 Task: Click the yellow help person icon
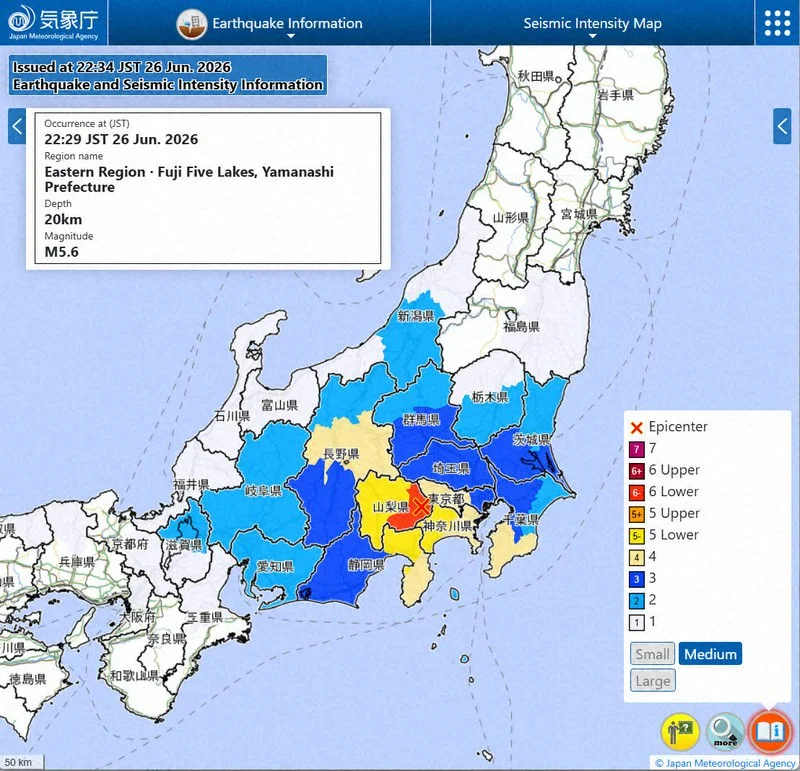coord(680,732)
